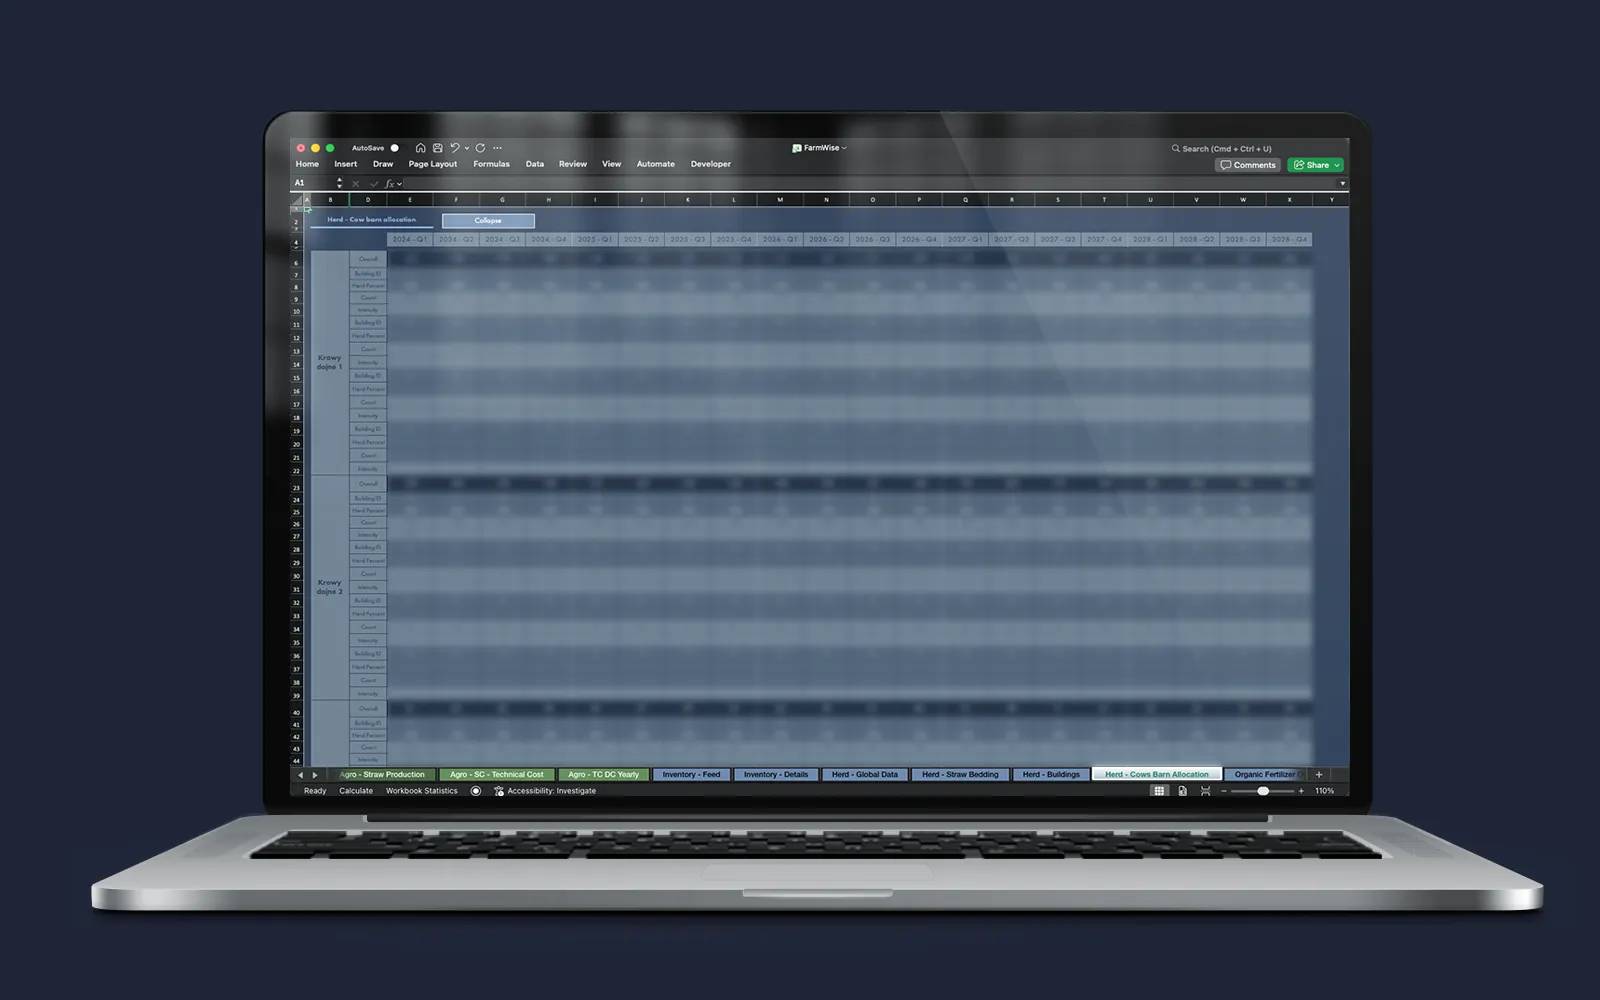Switch to Page Layout view icon
The width and height of the screenshot is (1600, 1000).
tap(1183, 791)
